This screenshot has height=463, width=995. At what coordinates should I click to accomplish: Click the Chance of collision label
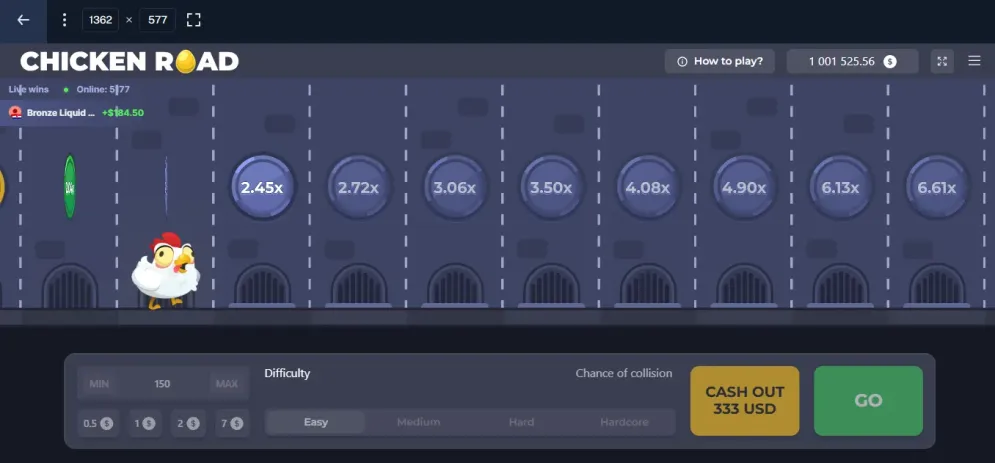(624, 373)
